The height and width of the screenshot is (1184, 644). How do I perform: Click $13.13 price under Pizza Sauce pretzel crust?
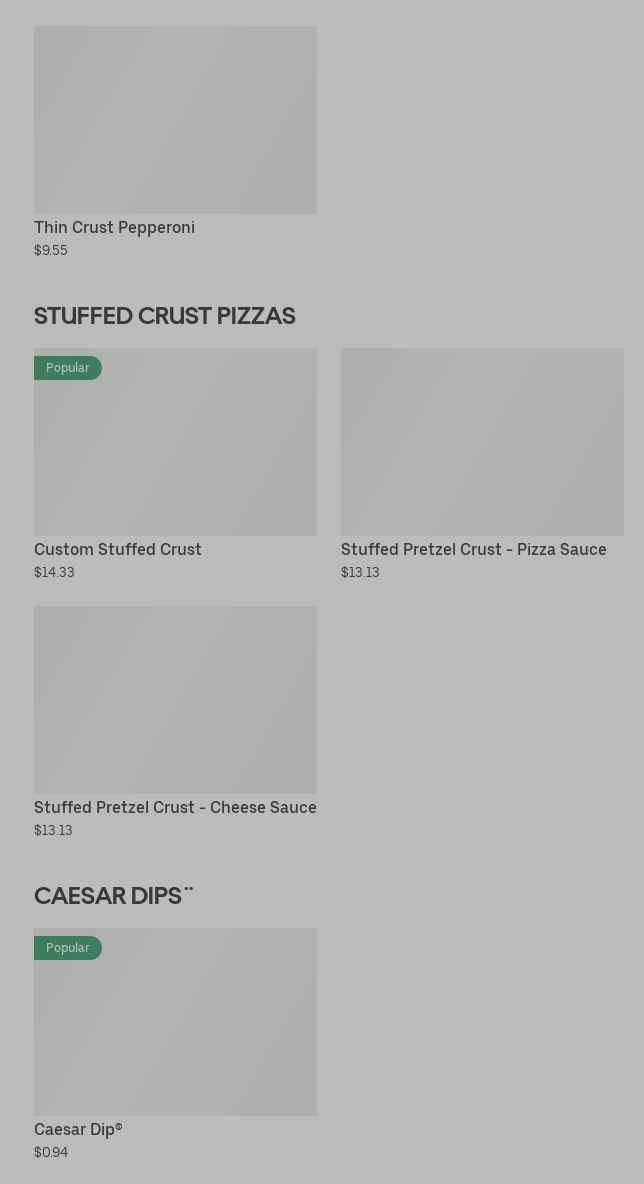coord(360,572)
